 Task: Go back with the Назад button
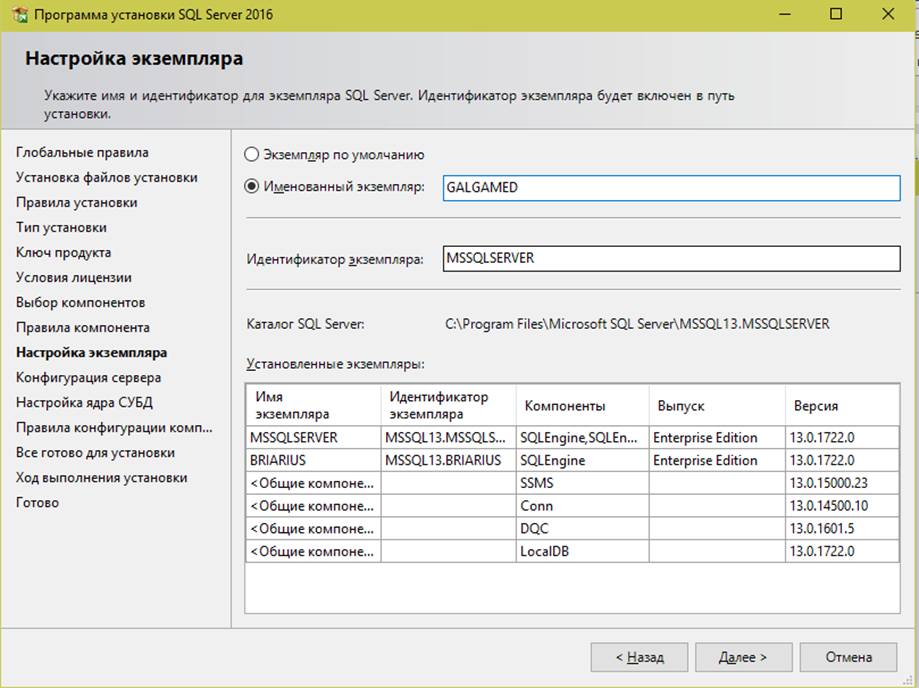pos(639,658)
